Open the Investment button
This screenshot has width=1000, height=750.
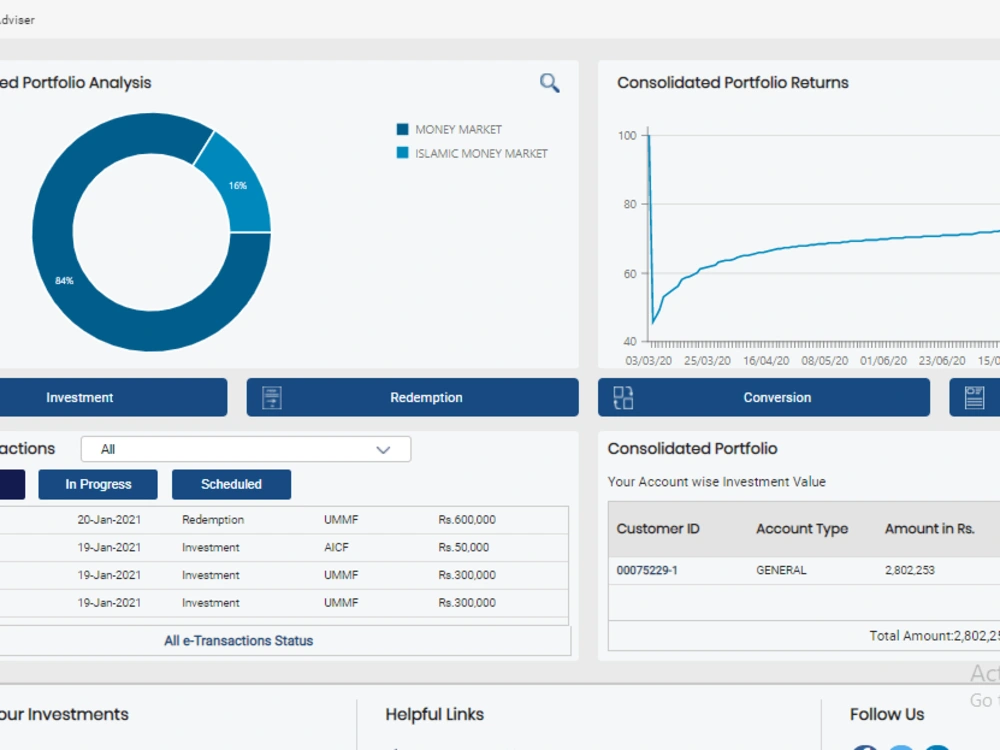(x=112, y=397)
